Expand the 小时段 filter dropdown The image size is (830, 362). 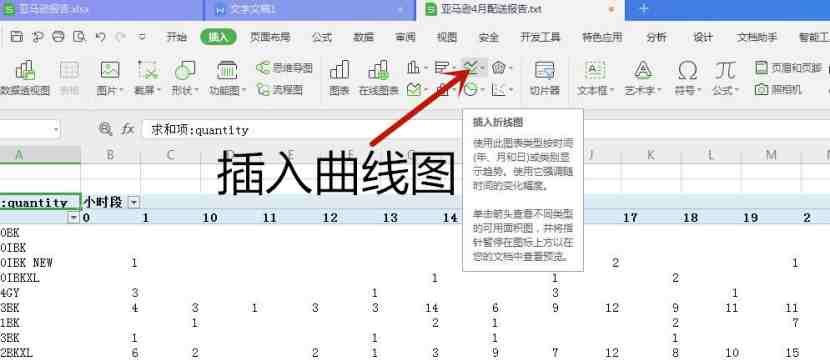134,202
